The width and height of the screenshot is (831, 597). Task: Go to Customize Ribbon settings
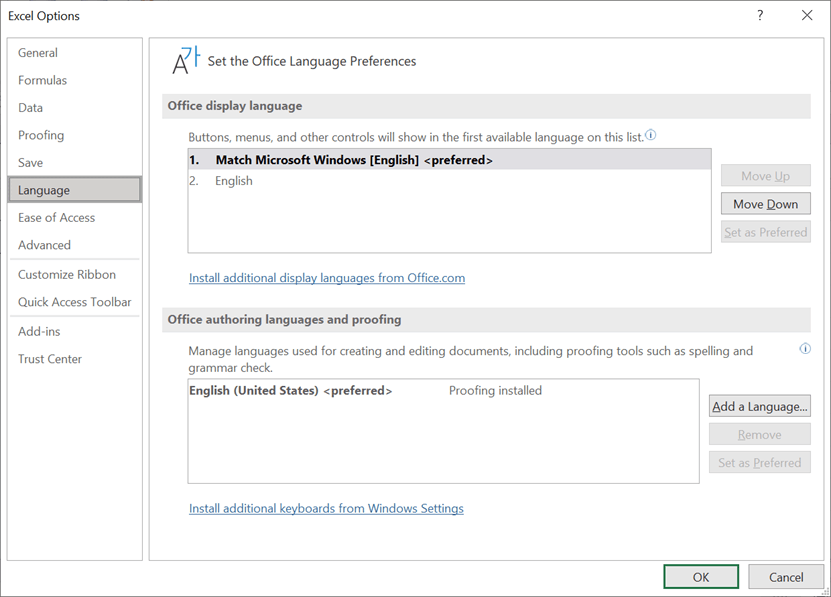point(67,275)
